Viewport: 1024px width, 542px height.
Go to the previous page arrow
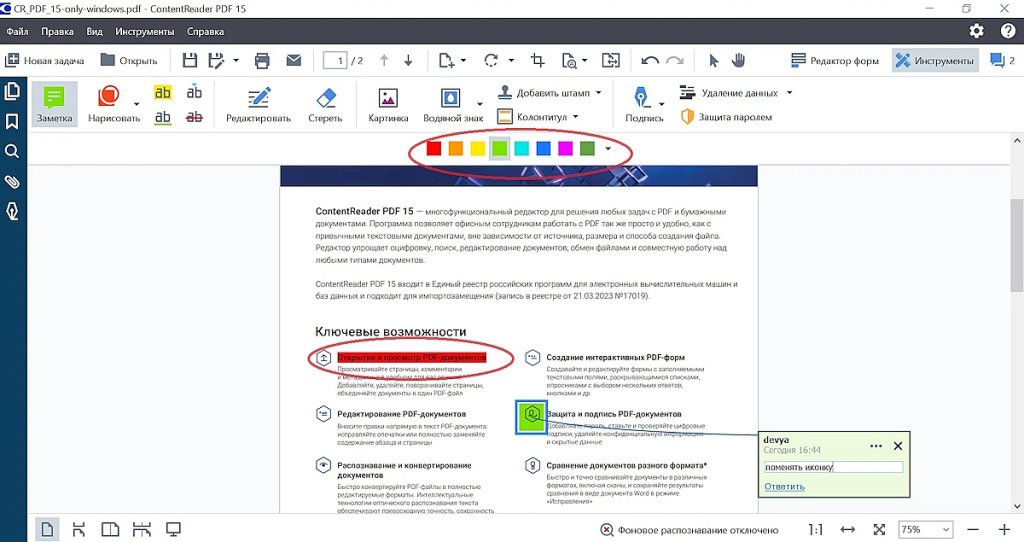coord(384,61)
